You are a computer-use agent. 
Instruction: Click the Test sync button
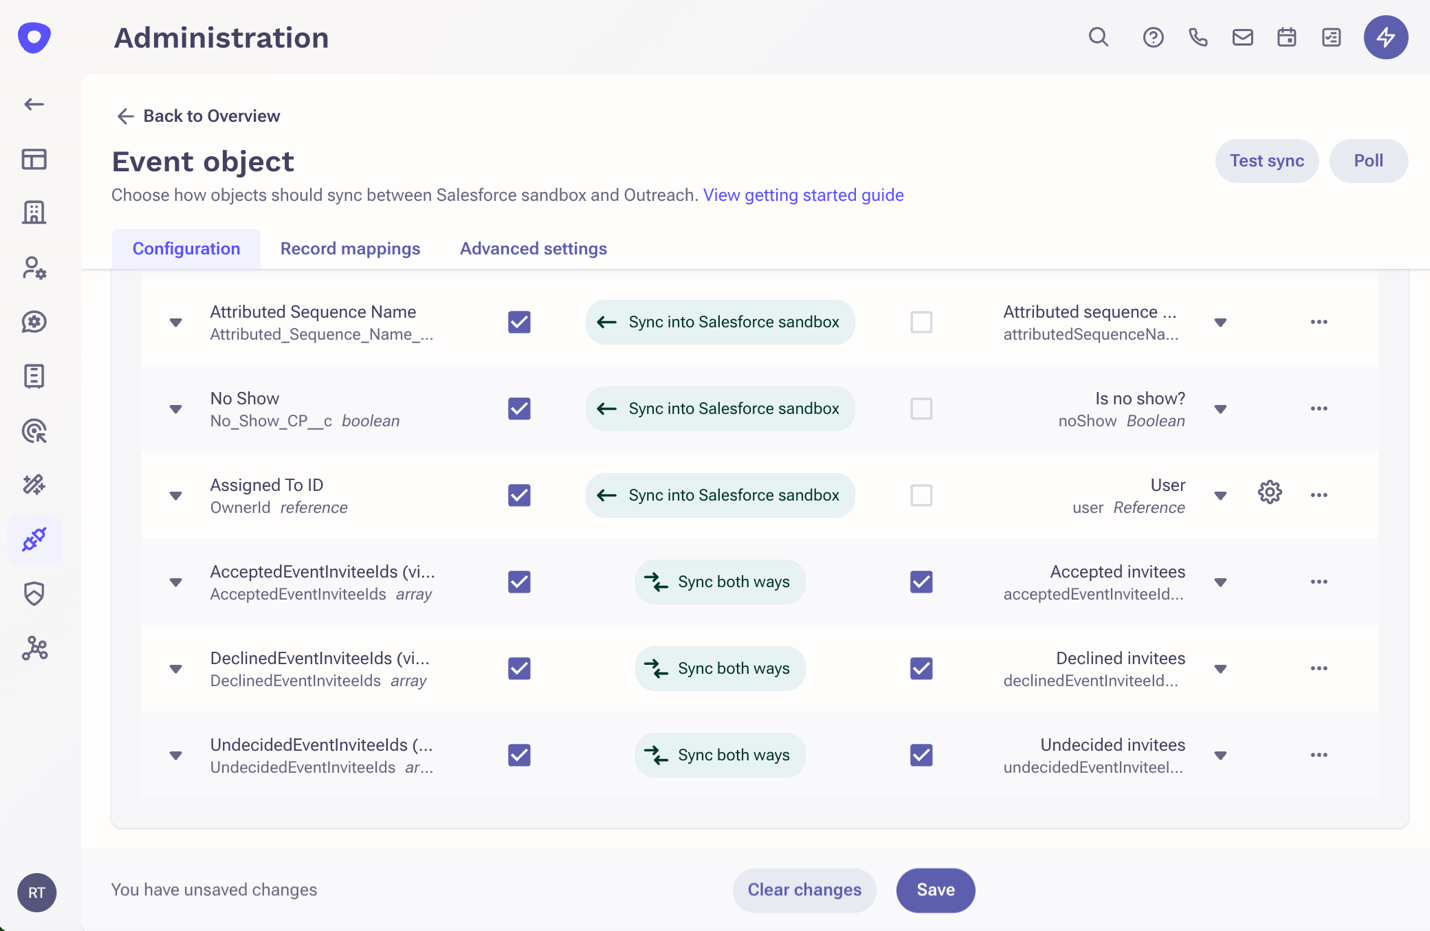point(1267,161)
